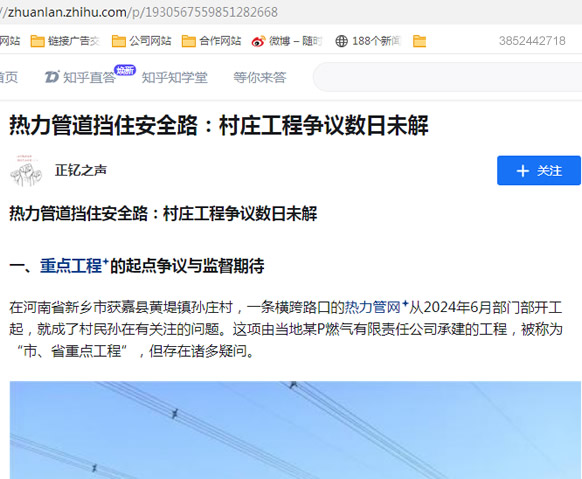Go to the 等你来答 tab
This screenshot has width=582, height=479.
click(x=260, y=77)
